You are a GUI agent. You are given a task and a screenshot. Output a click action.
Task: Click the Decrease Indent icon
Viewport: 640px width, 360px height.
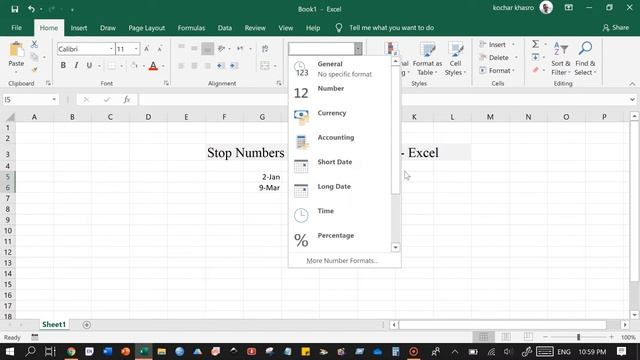221,66
